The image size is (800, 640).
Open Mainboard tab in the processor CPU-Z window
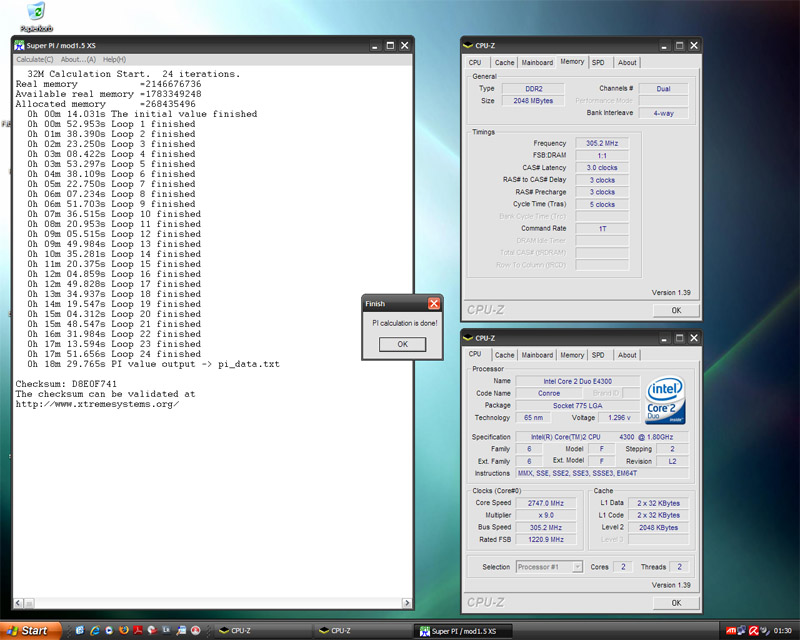[537, 355]
